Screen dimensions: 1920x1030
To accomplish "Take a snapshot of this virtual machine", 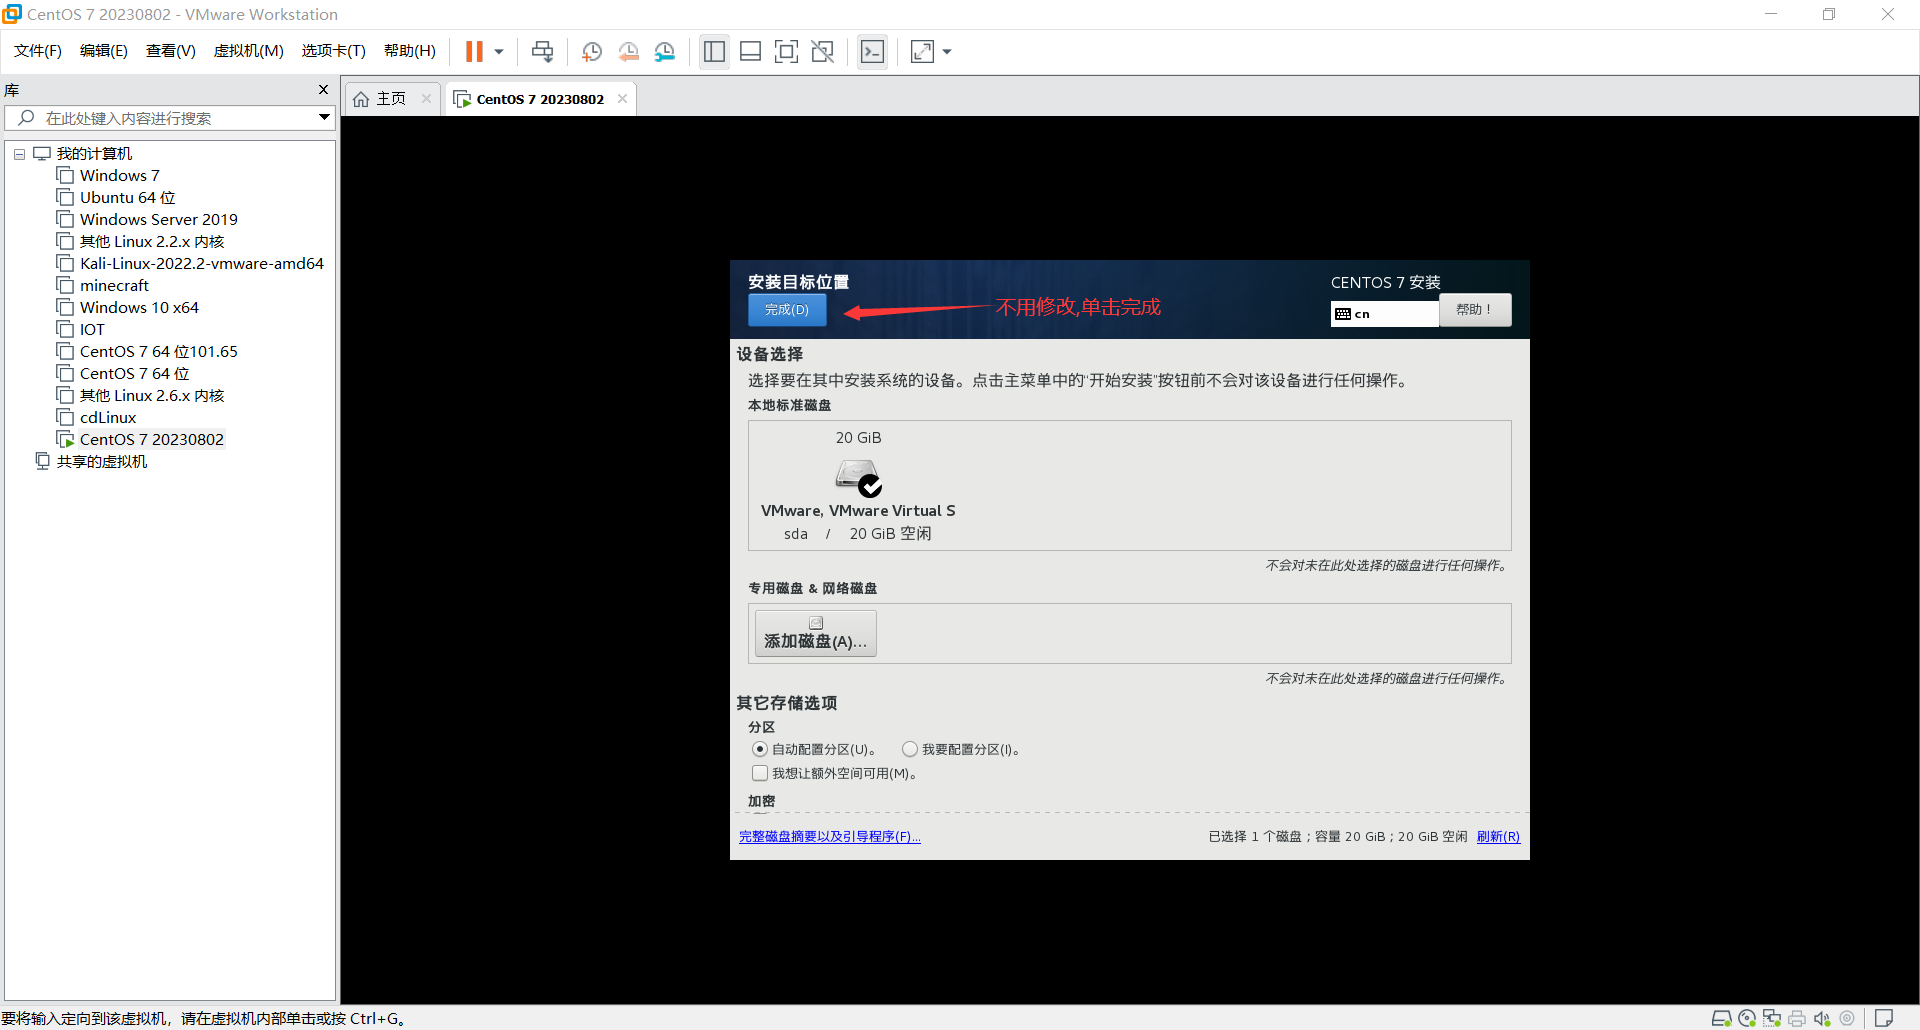I will (x=592, y=51).
